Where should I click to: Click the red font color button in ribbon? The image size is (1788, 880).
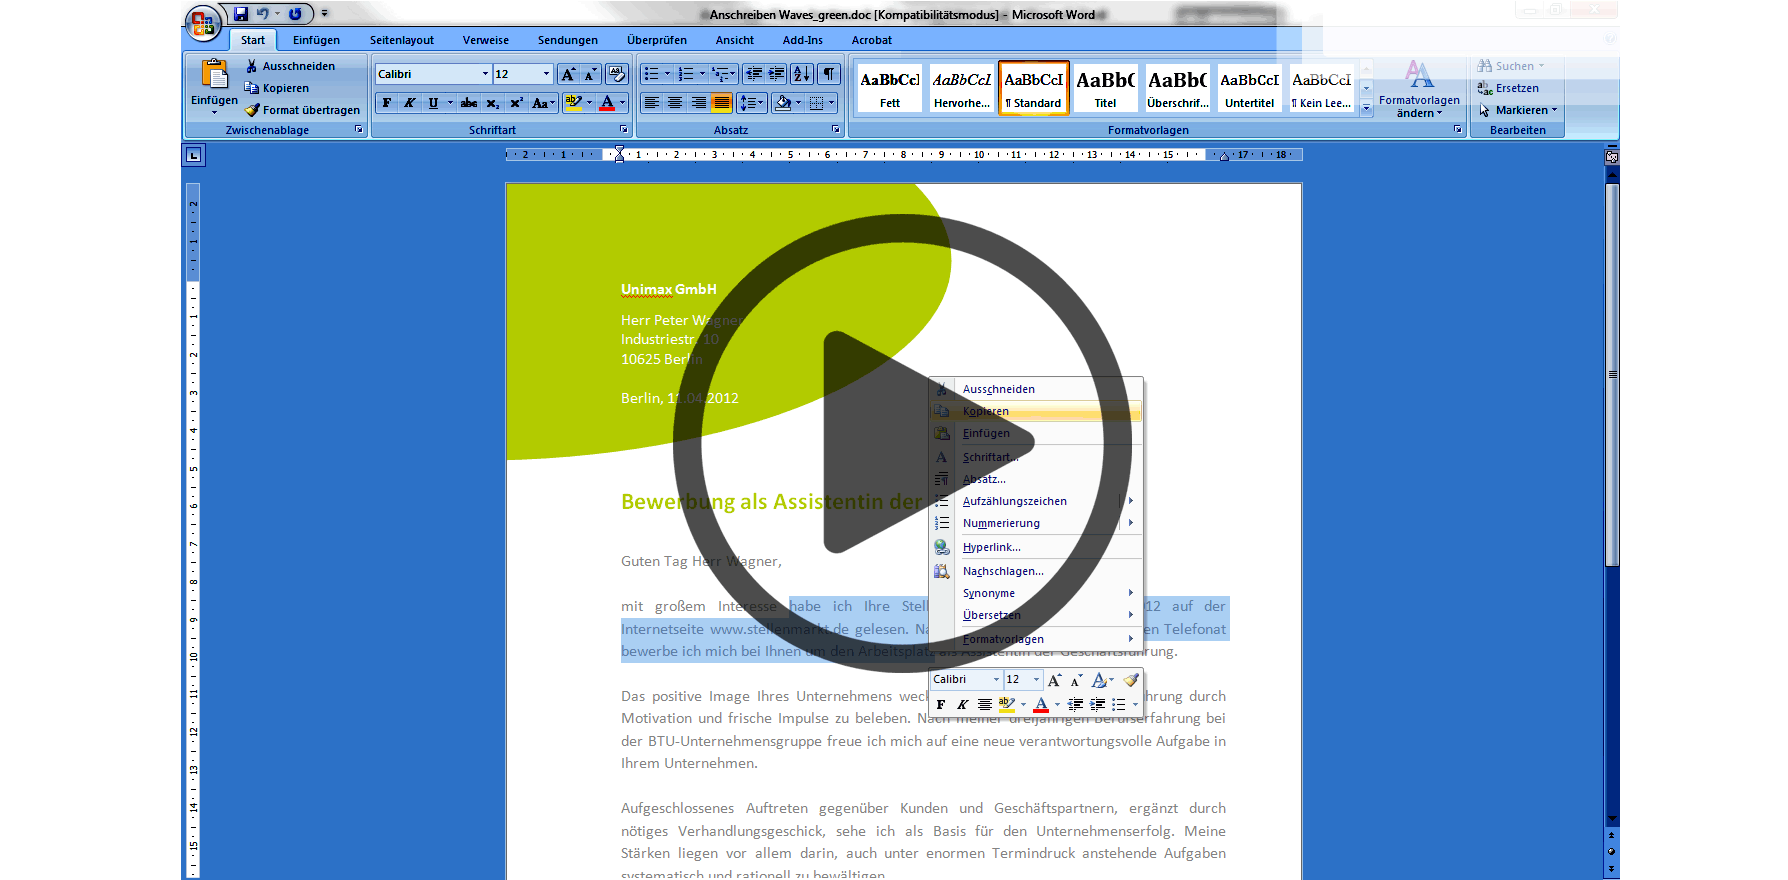pos(607,103)
